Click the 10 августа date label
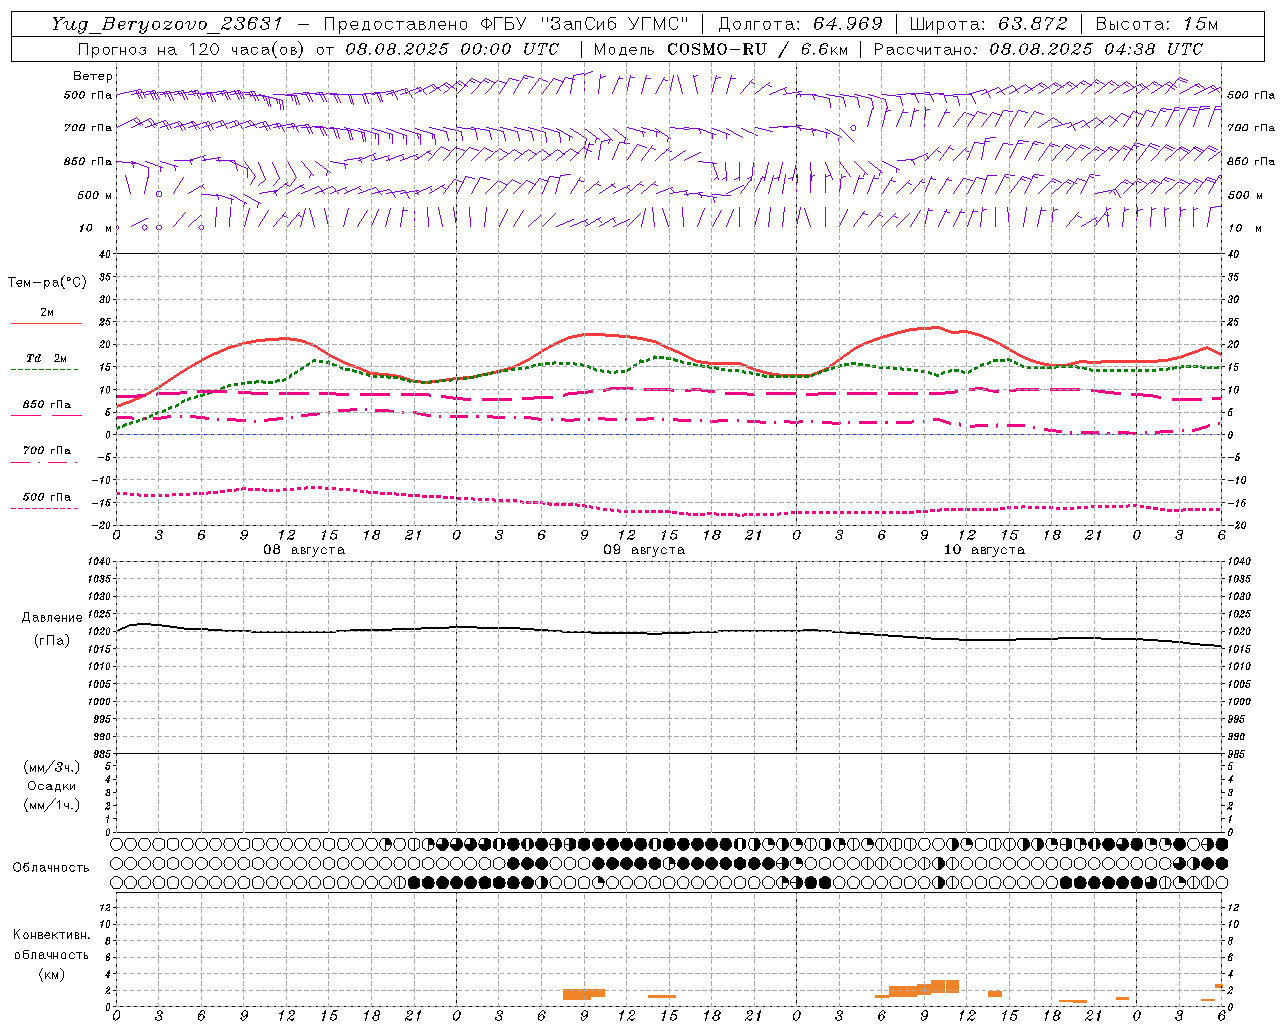The height and width of the screenshot is (1024, 1280). click(x=984, y=550)
